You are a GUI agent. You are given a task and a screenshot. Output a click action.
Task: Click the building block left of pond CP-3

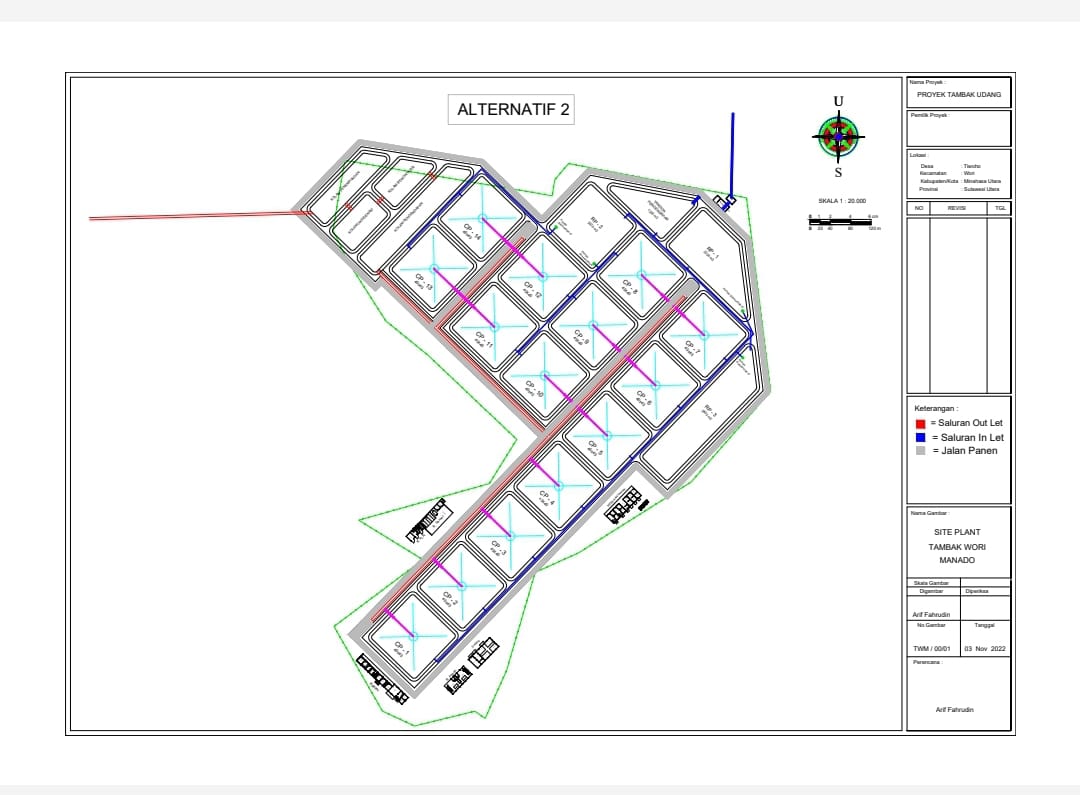pos(431,521)
